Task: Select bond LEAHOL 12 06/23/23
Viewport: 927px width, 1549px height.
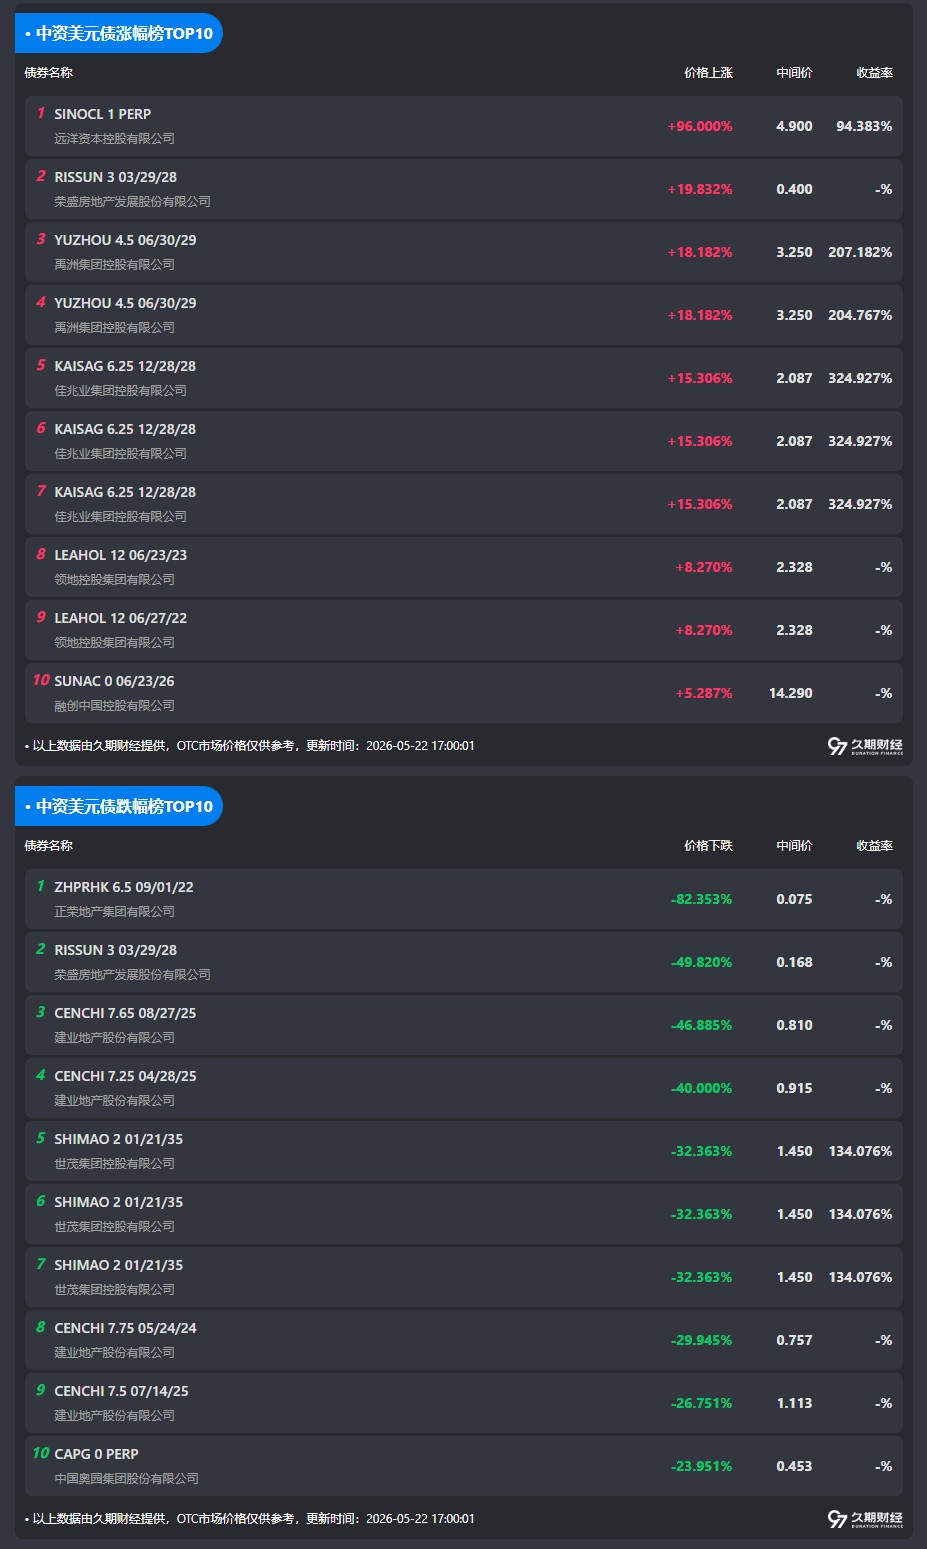Action: click(121, 555)
